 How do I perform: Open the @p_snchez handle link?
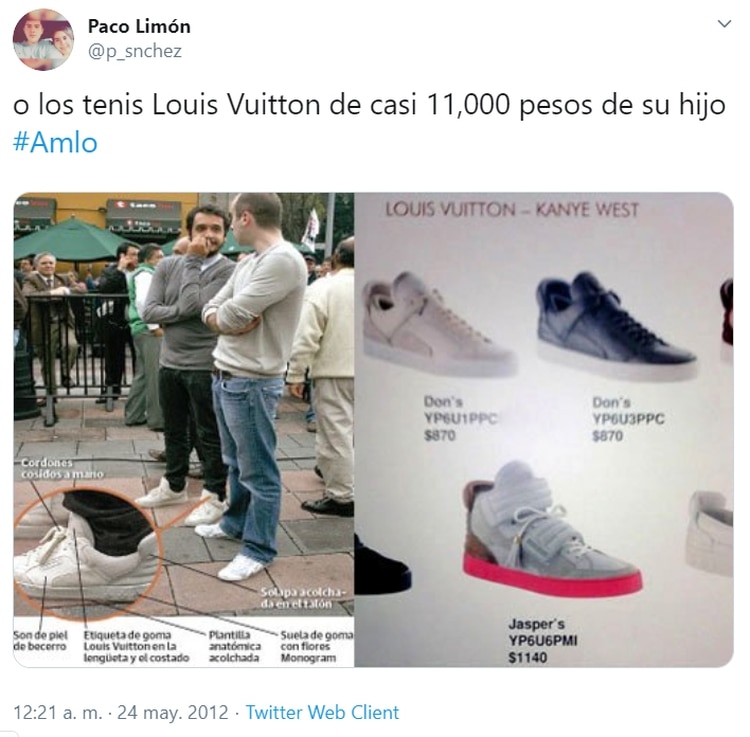click(x=135, y=51)
